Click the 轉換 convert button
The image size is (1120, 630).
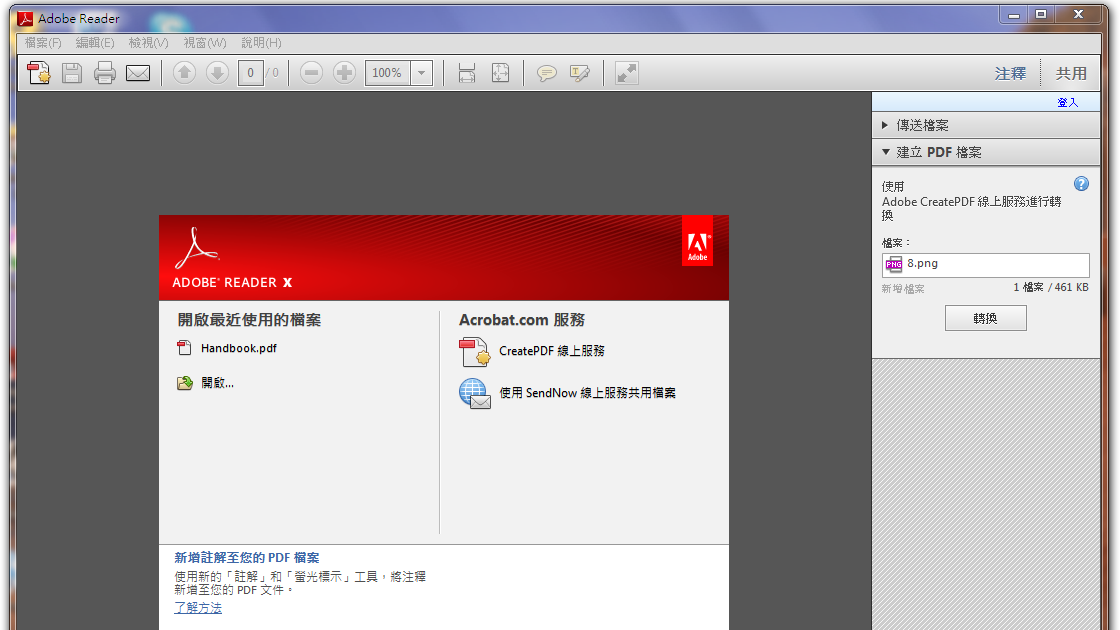[x=986, y=319]
